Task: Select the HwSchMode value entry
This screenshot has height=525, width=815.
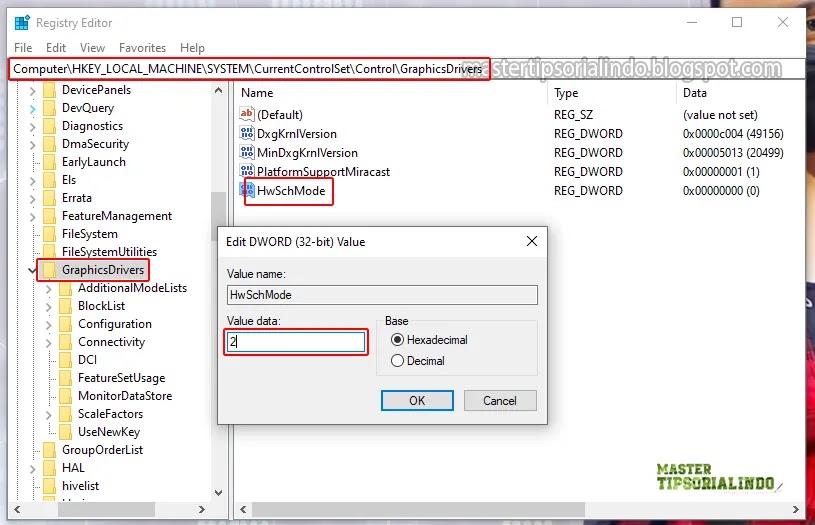Action: (291, 191)
